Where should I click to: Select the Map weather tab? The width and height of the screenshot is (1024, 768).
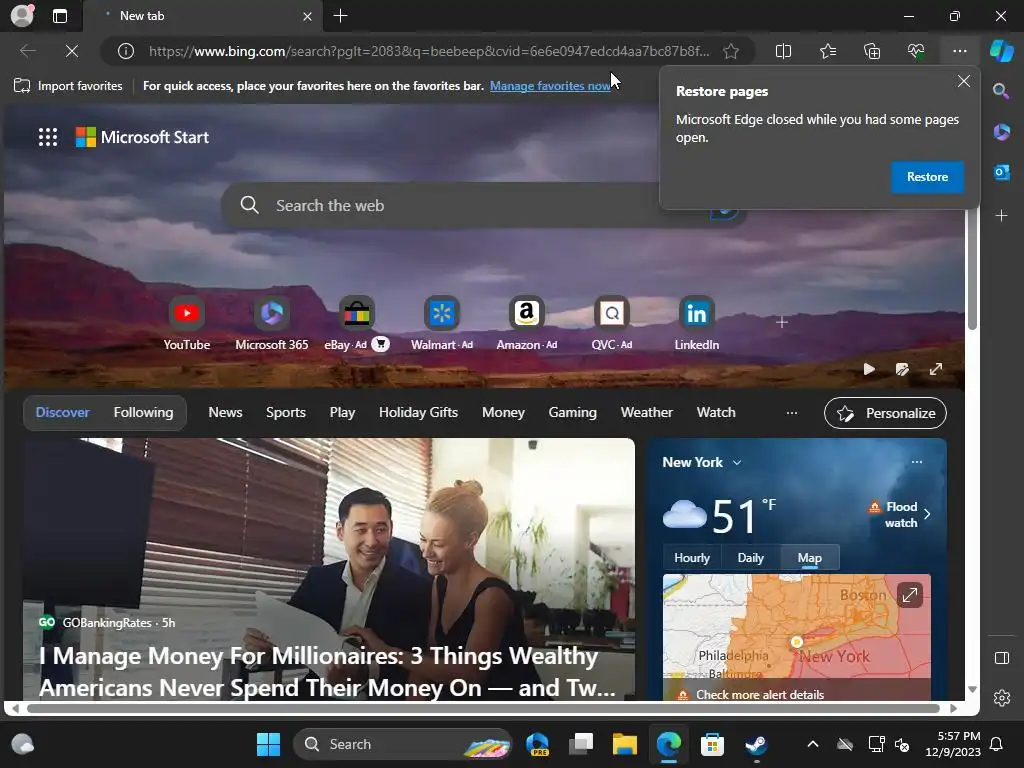coord(809,558)
